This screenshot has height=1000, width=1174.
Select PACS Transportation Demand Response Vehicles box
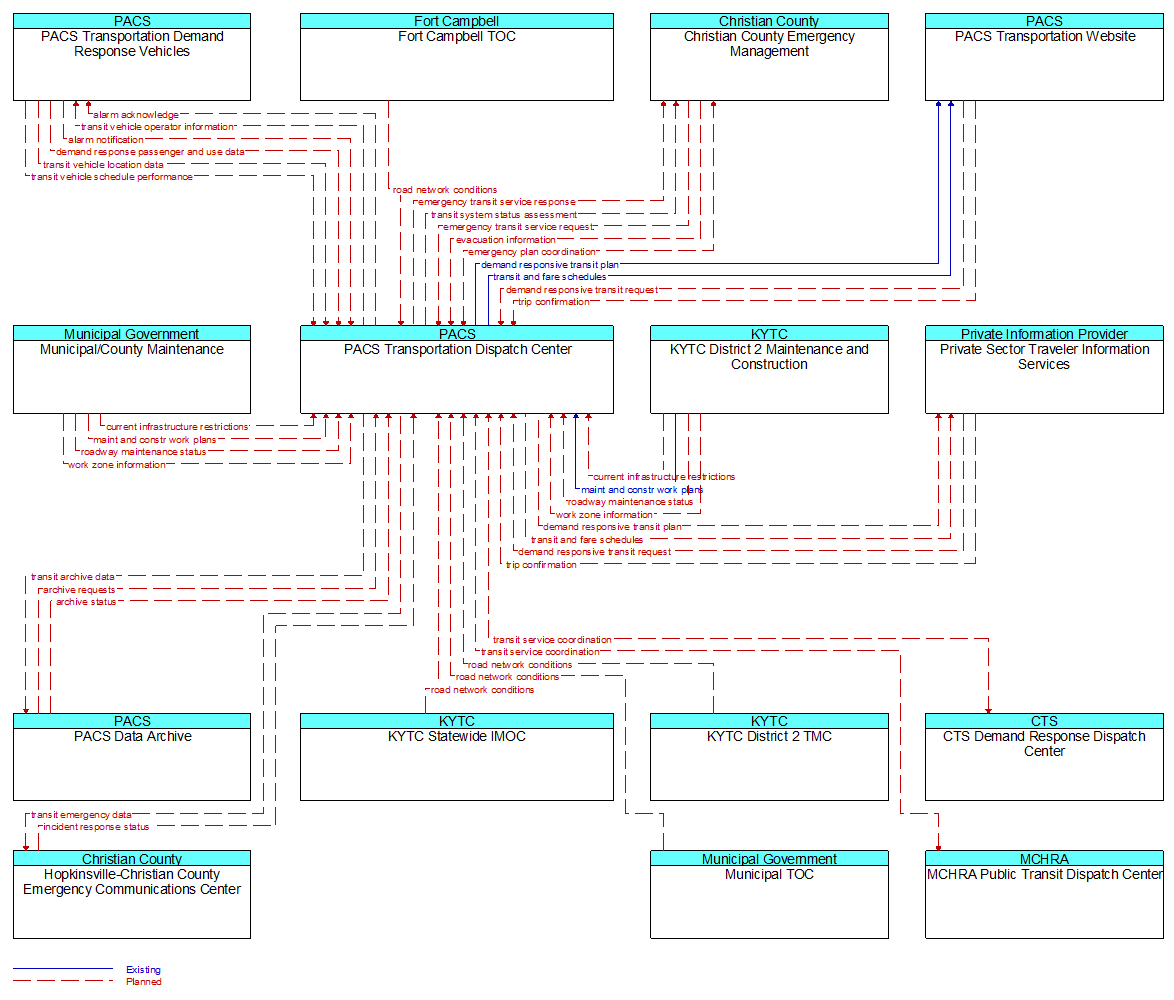point(132,57)
